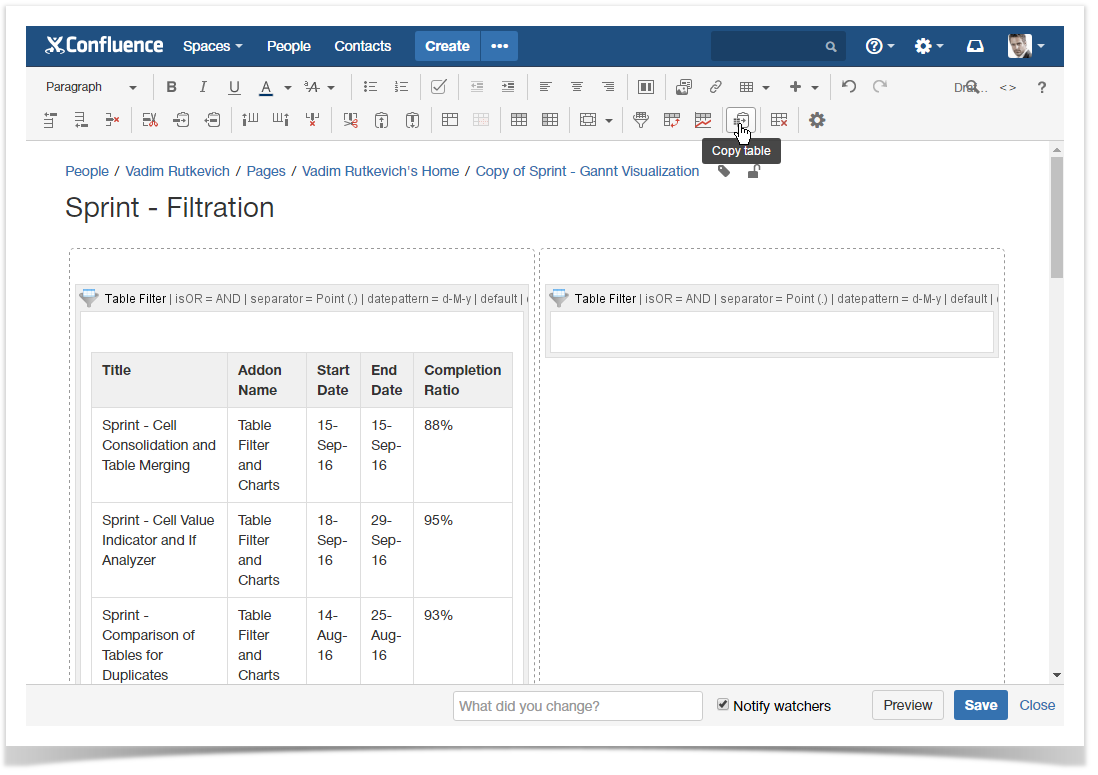Open the administration gear menu
Viewport: 1098px width, 775px height.
pyautogui.click(x=929, y=46)
